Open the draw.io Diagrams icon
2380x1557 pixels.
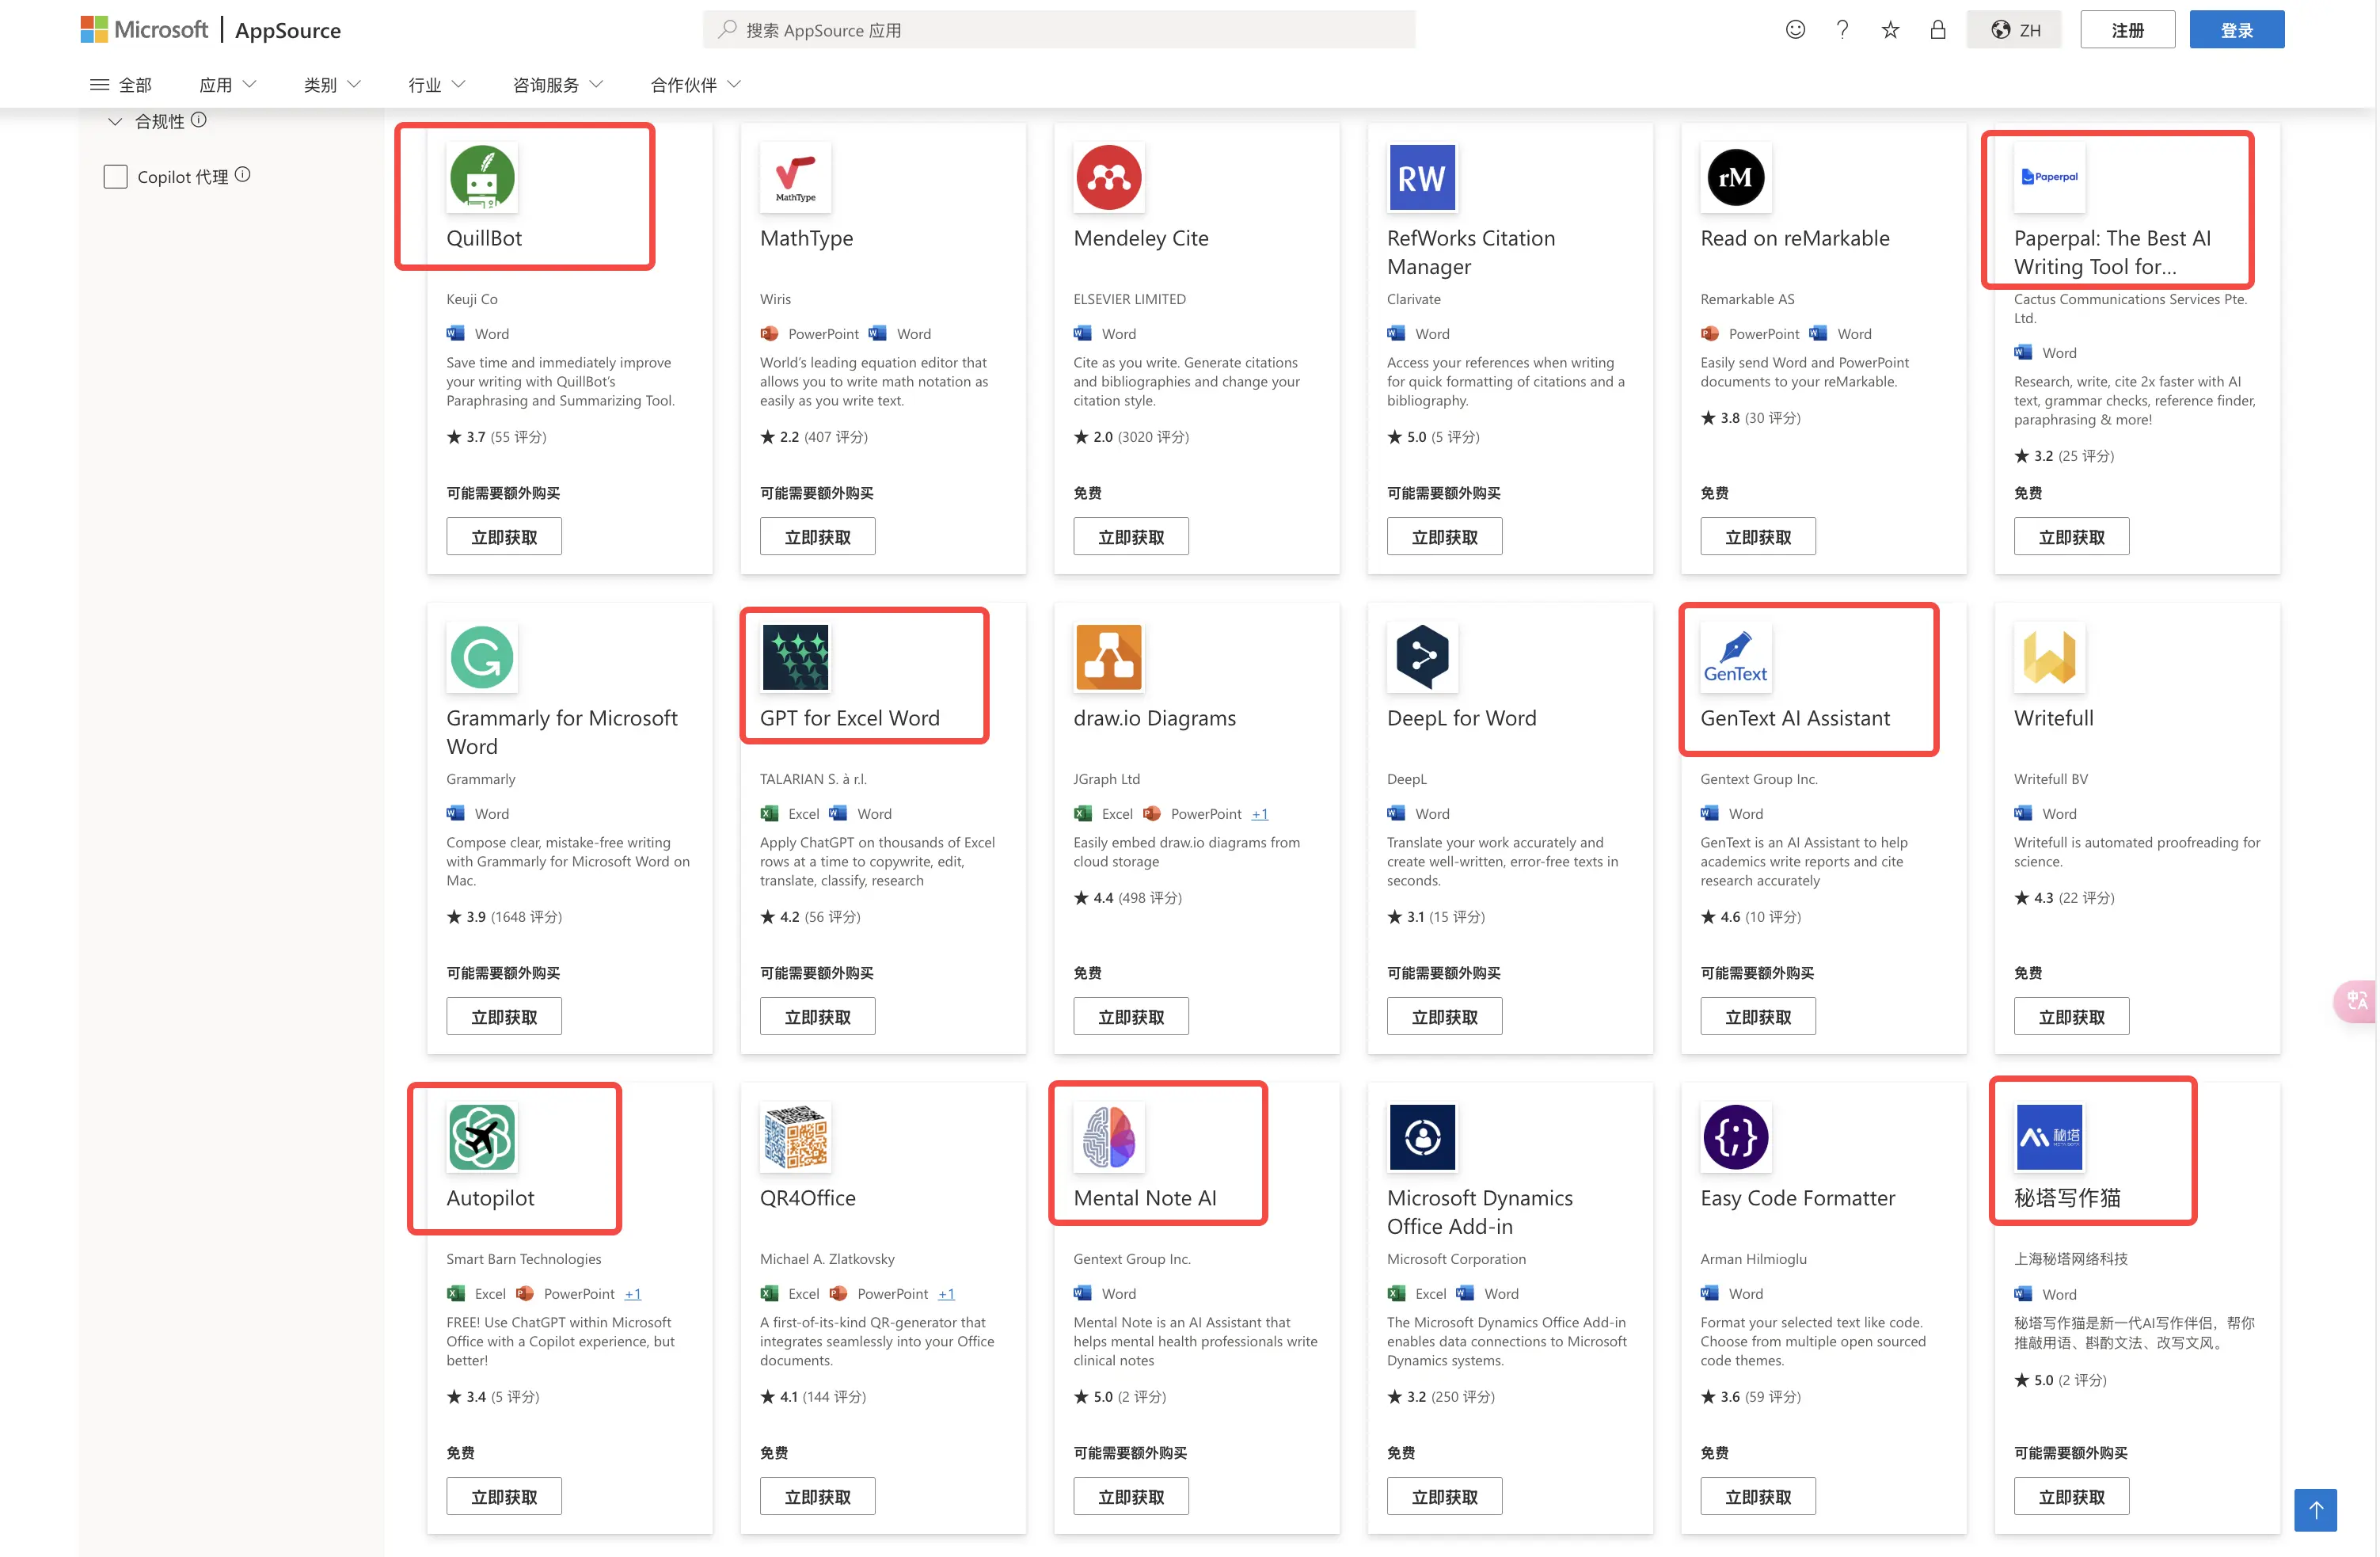pos(1108,657)
